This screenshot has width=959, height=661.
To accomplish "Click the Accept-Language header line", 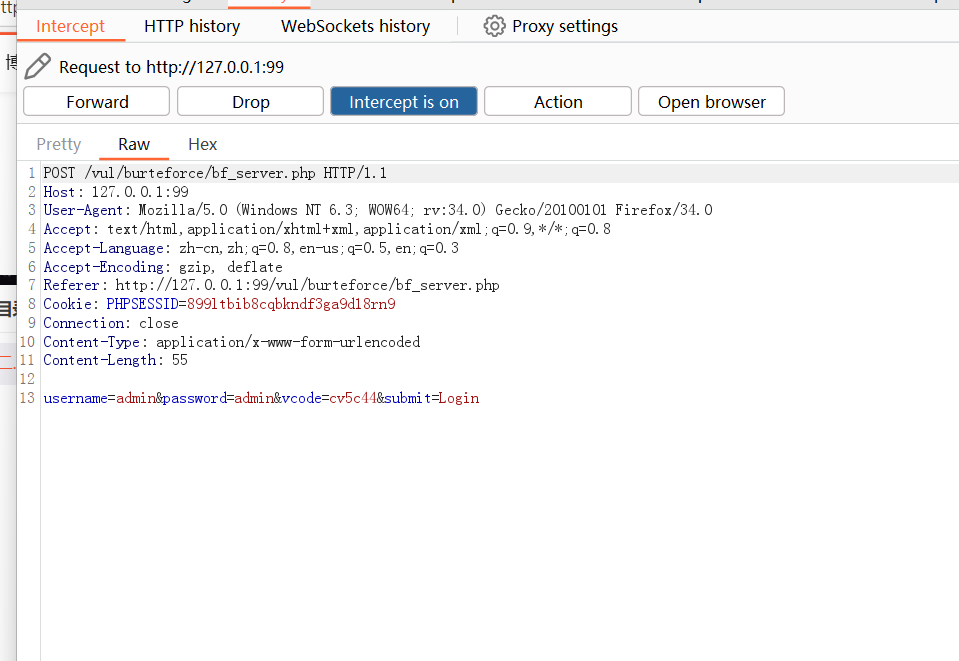I will click(251, 248).
